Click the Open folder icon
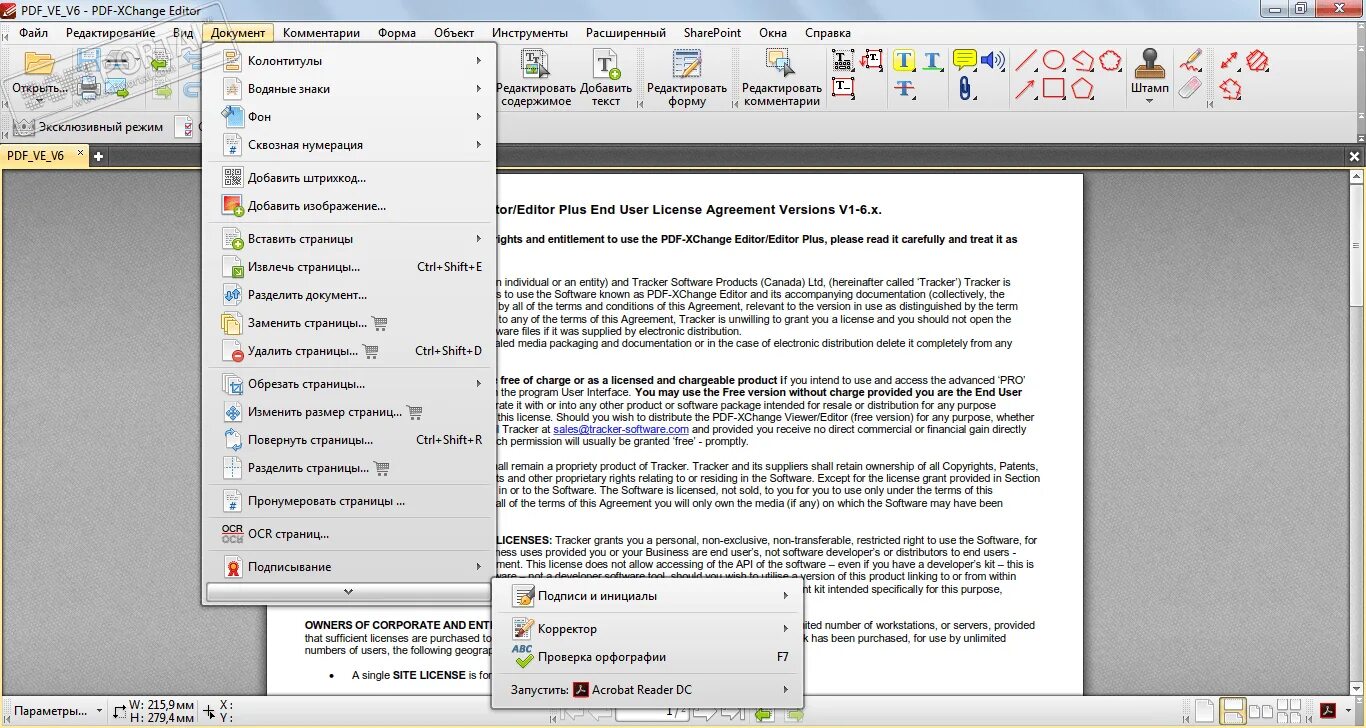This screenshot has width=1366, height=728. 39,63
